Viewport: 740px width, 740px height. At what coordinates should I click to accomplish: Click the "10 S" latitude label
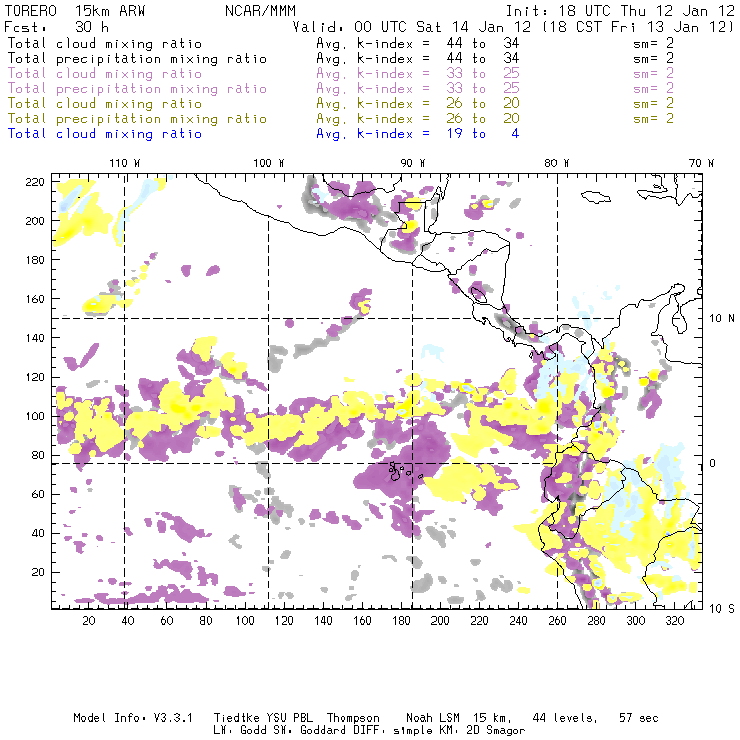(x=722, y=609)
